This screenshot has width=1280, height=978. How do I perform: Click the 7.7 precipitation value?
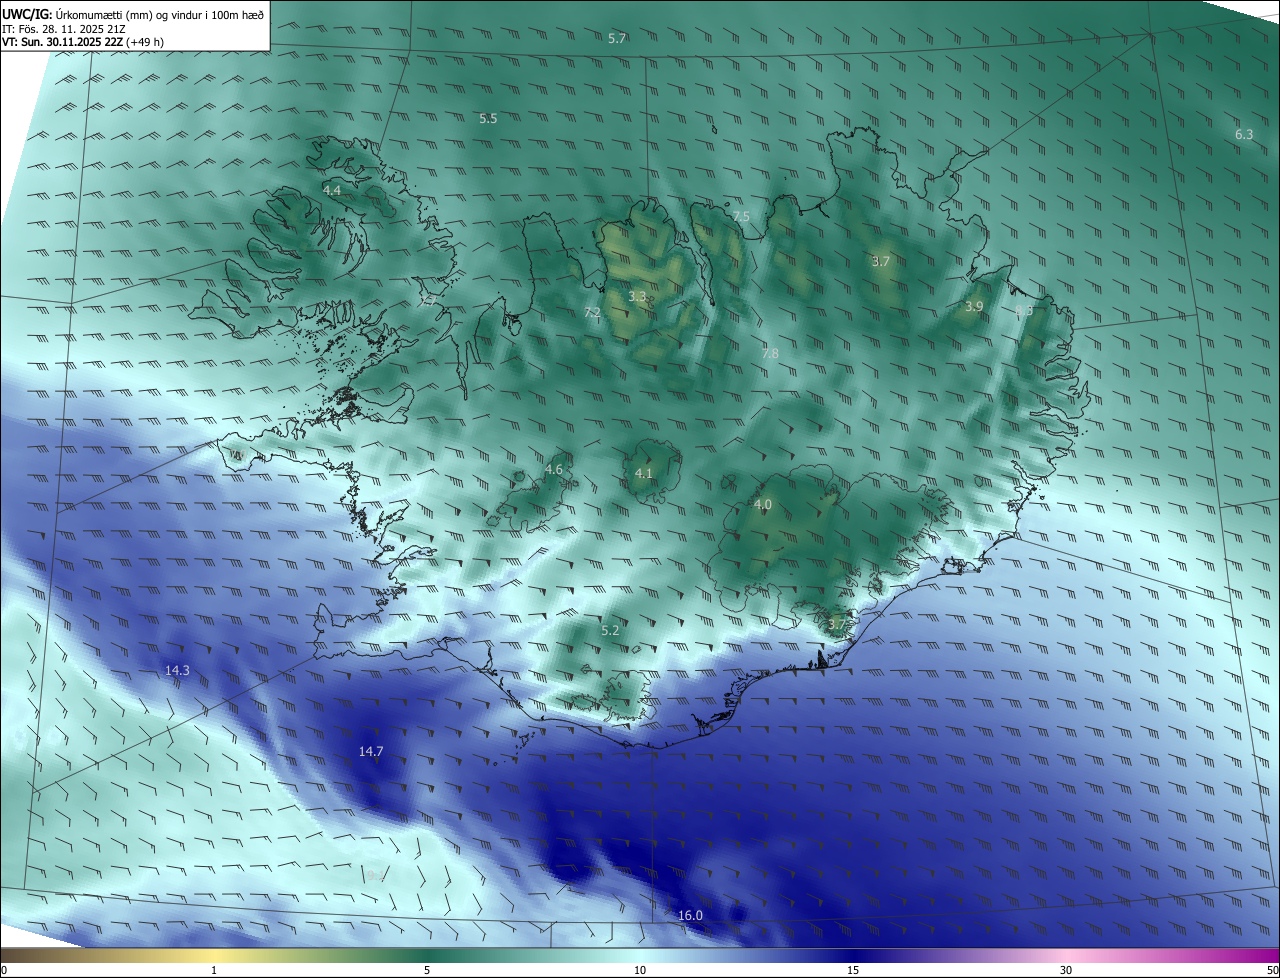pyautogui.click(x=428, y=299)
